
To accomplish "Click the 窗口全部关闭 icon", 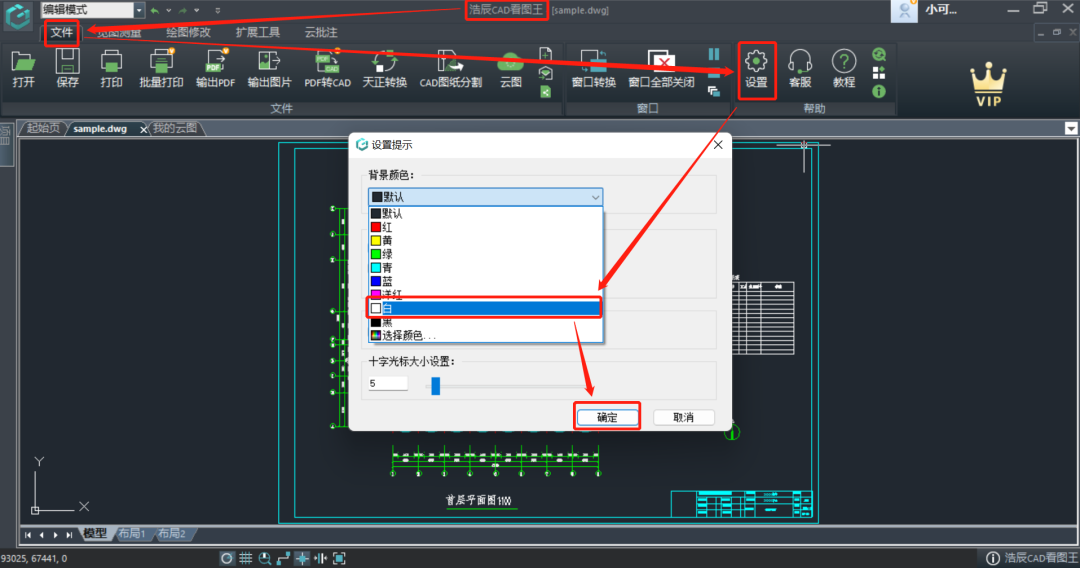I will point(660,68).
